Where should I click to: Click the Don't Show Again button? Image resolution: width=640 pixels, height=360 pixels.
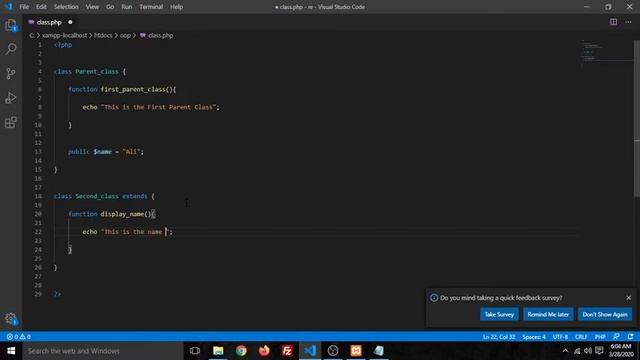tap(605, 314)
